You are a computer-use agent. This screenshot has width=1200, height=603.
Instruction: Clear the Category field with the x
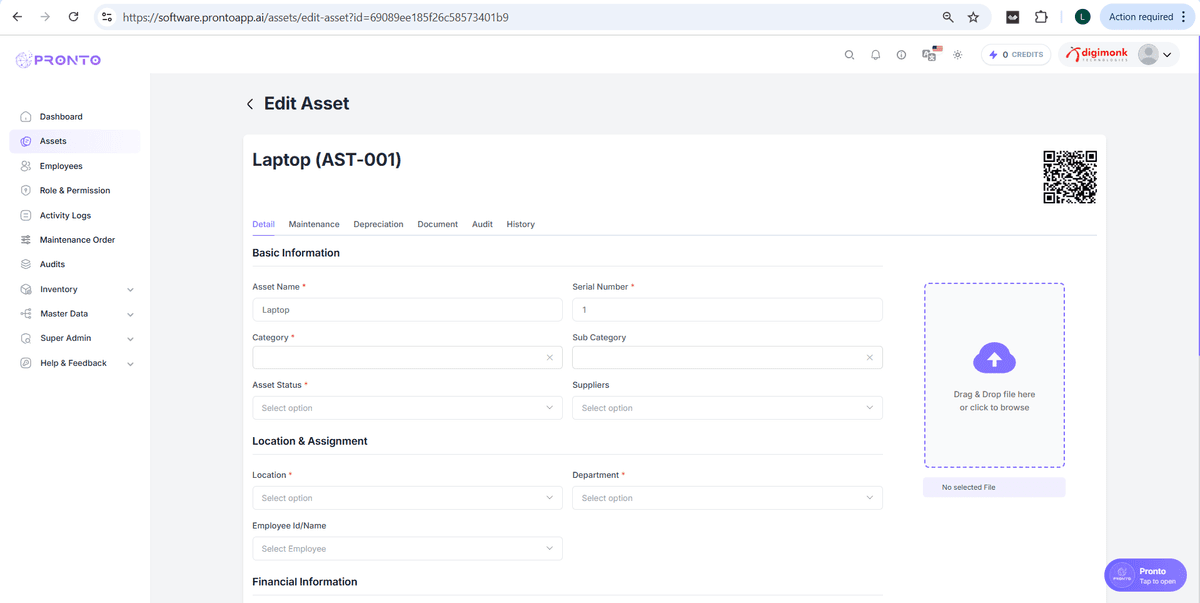(549, 357)
